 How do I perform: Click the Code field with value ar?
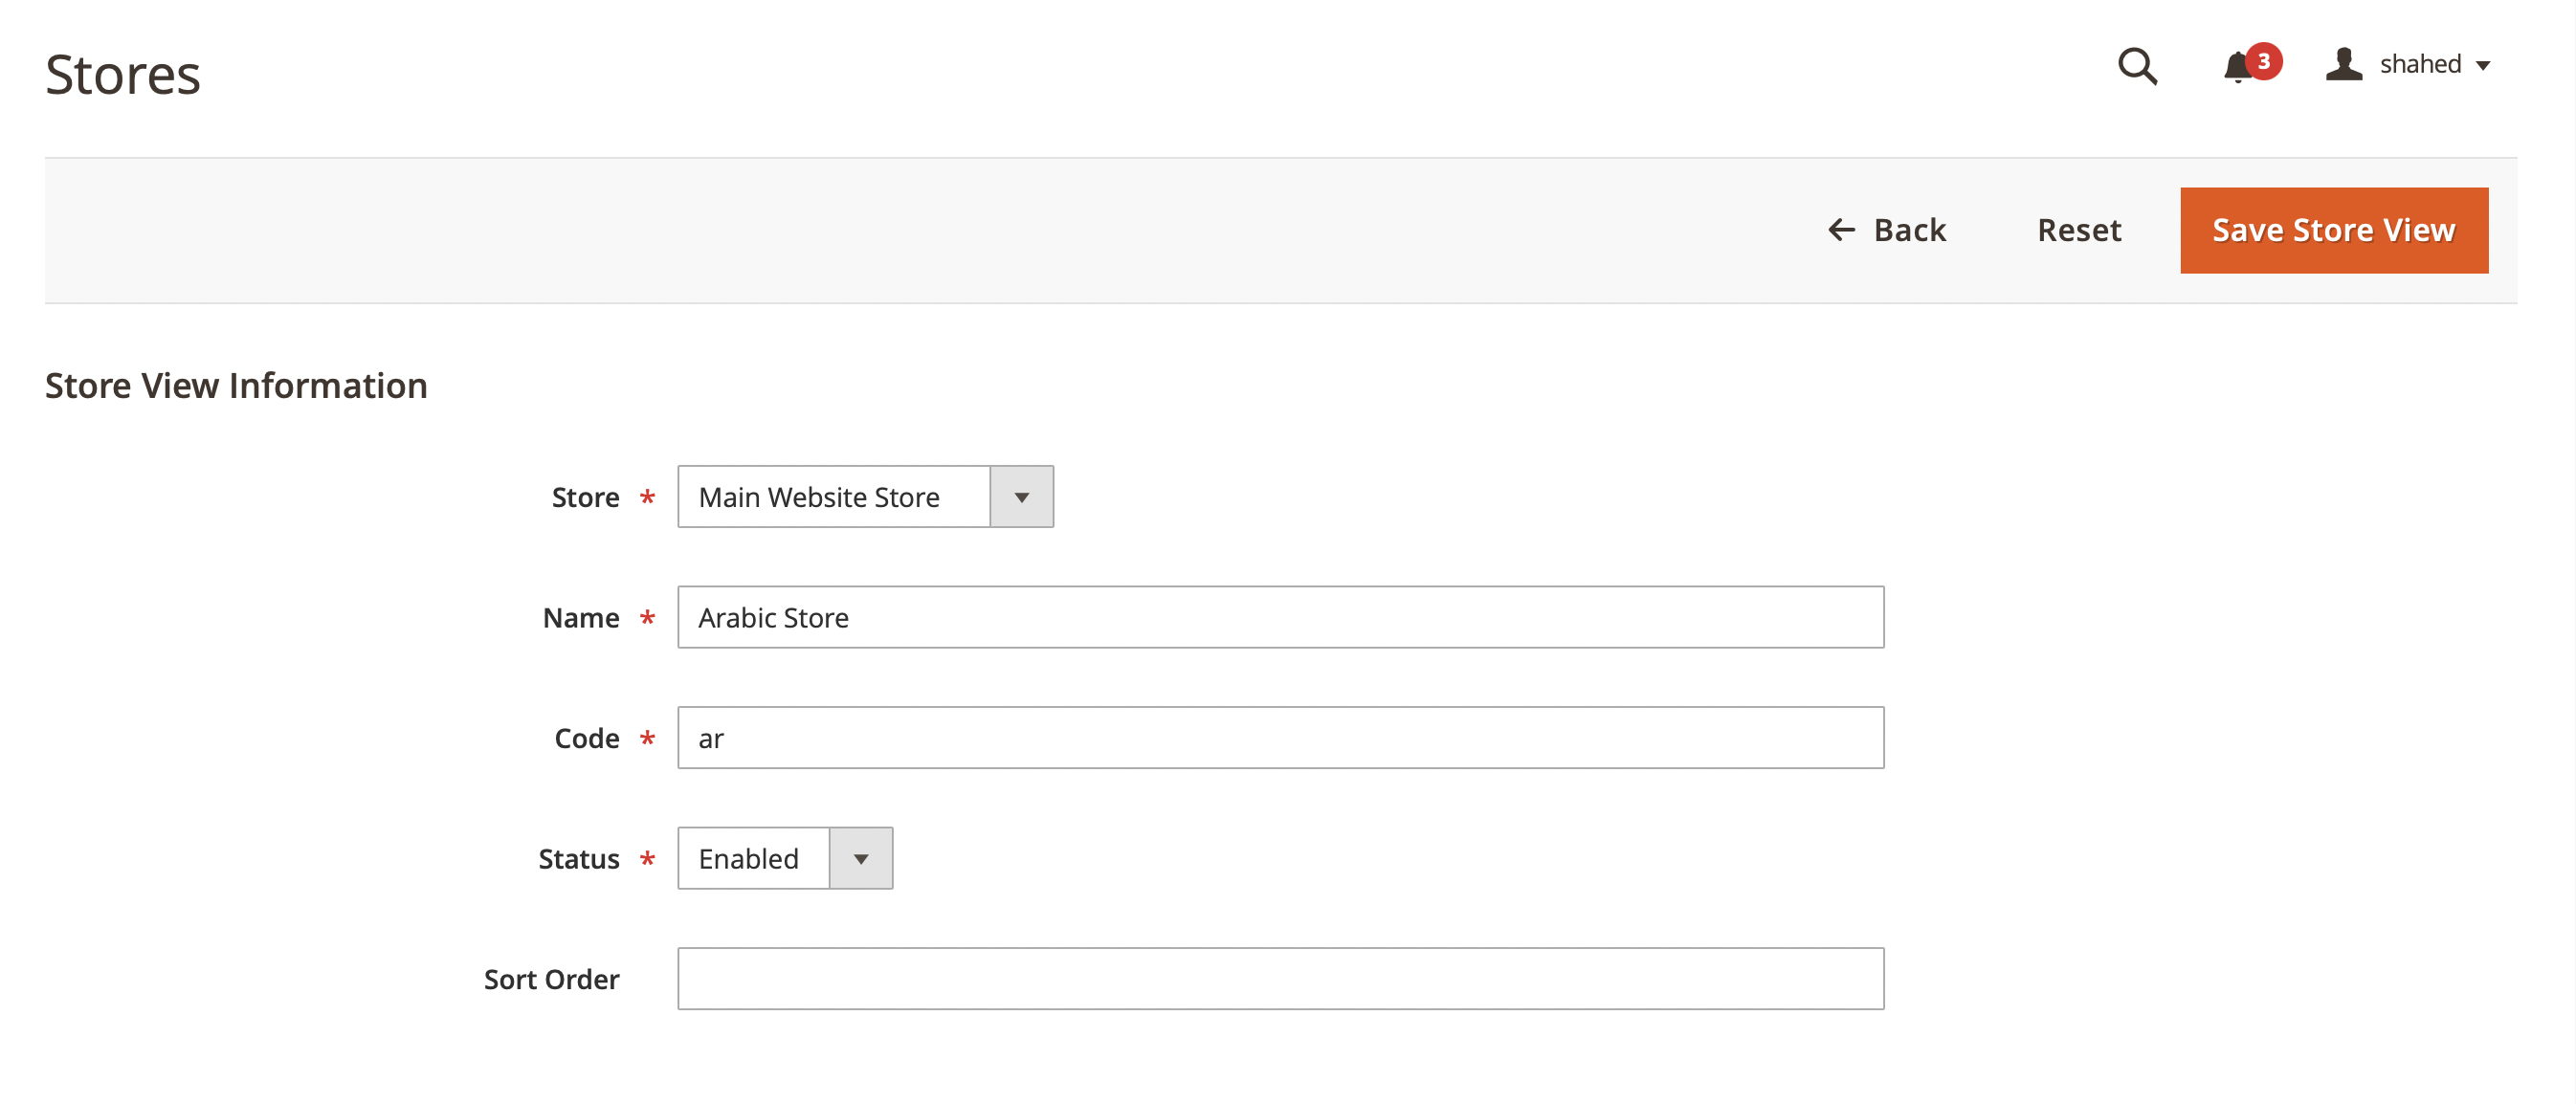pyautogui.click(x=1280, y=737)
